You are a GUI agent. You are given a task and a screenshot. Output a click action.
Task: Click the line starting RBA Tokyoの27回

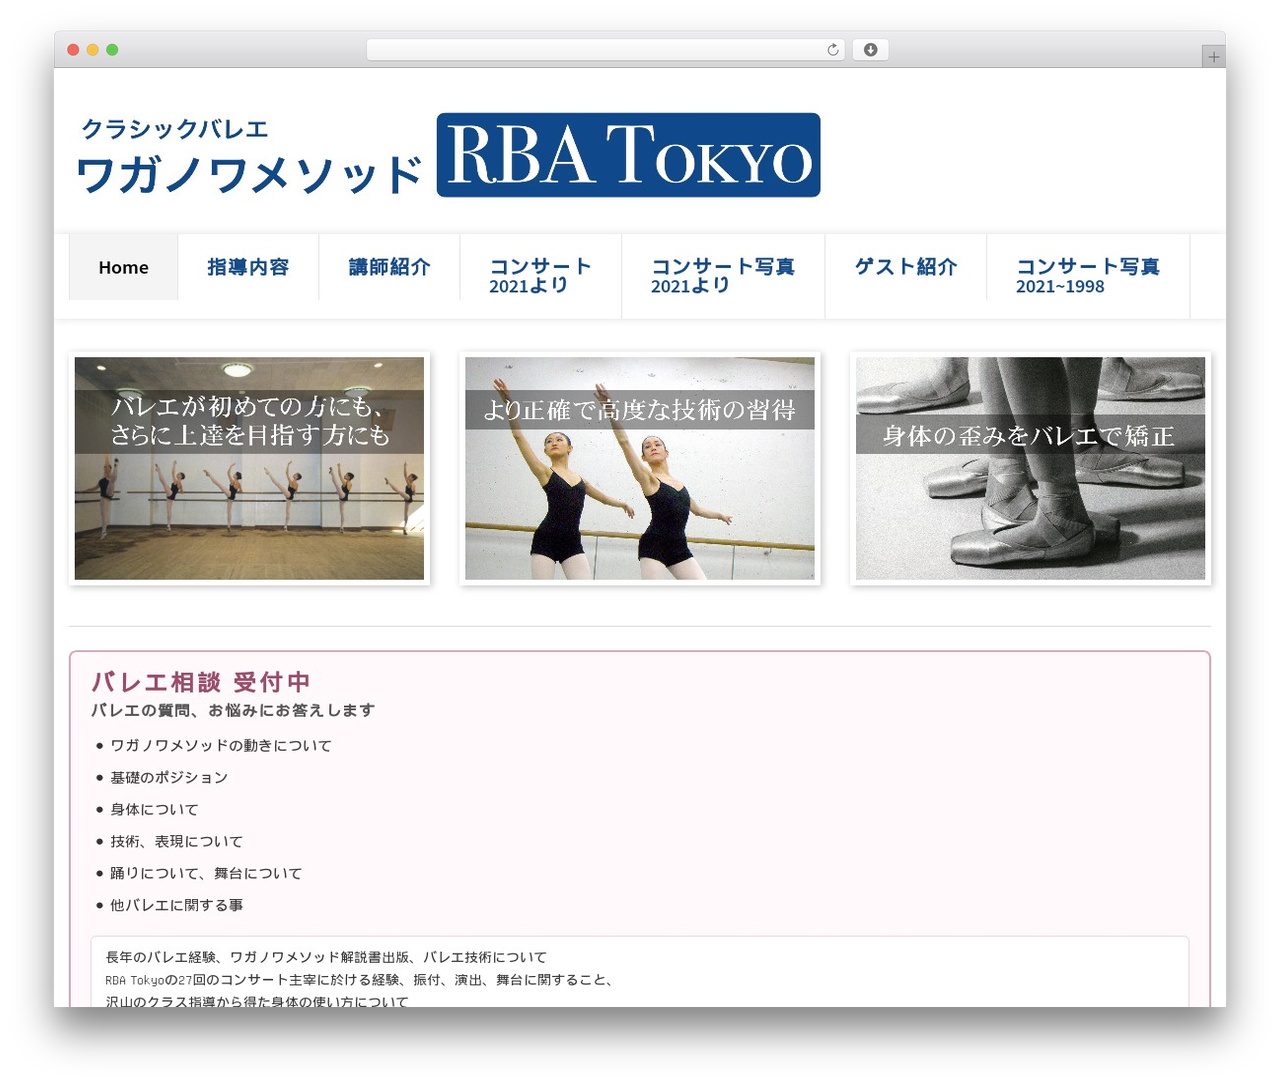pos(359,980)
